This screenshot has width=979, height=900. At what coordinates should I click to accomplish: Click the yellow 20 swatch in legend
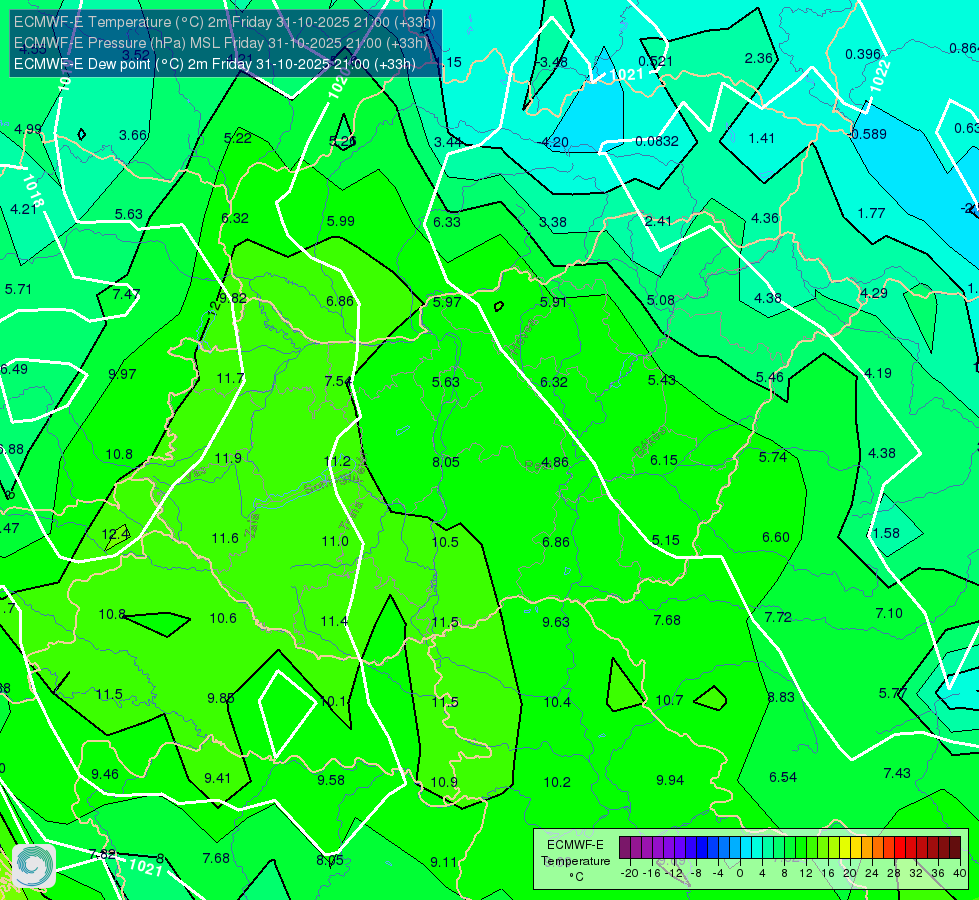[845, 848]
